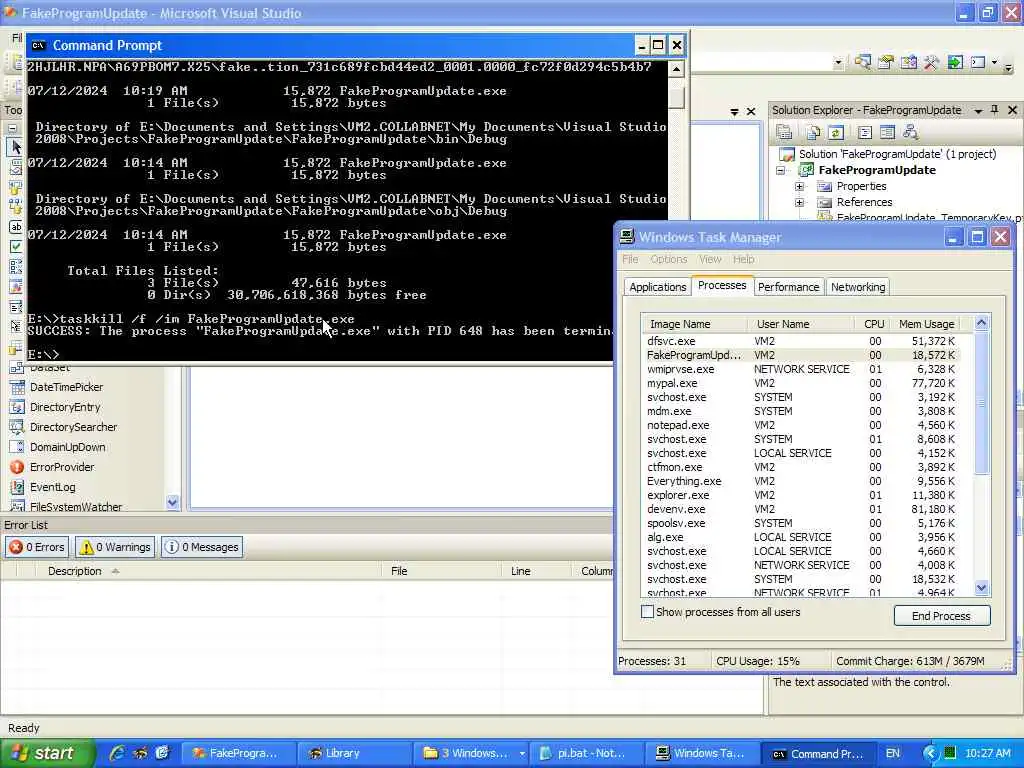The width and height of the screenshot is (1024, 768).
Task: Switch to the Applications tab in Task Manager
Action: [x=658, y=287]
